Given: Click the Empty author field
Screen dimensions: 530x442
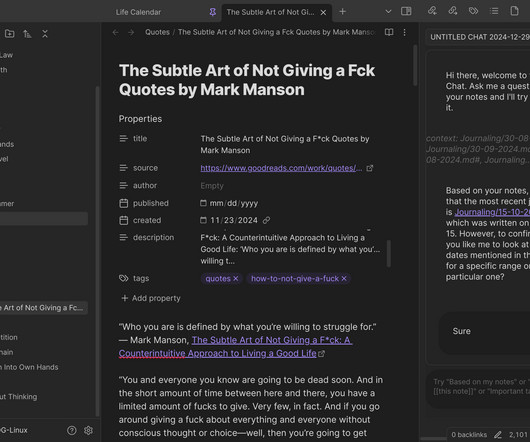Looking at the screenshot, I should [212, 186].
